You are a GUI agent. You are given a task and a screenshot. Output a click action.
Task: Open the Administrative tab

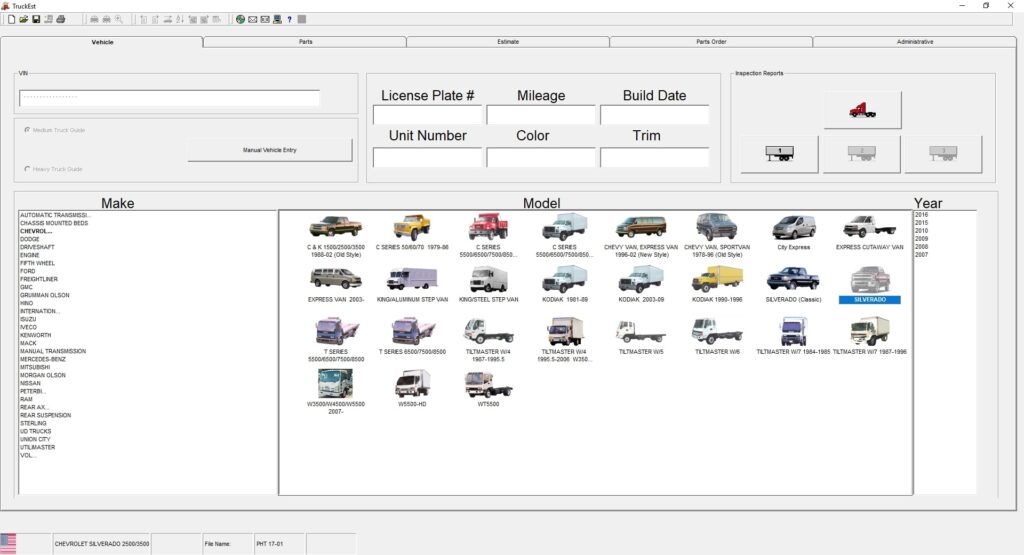tap(914, 42)
